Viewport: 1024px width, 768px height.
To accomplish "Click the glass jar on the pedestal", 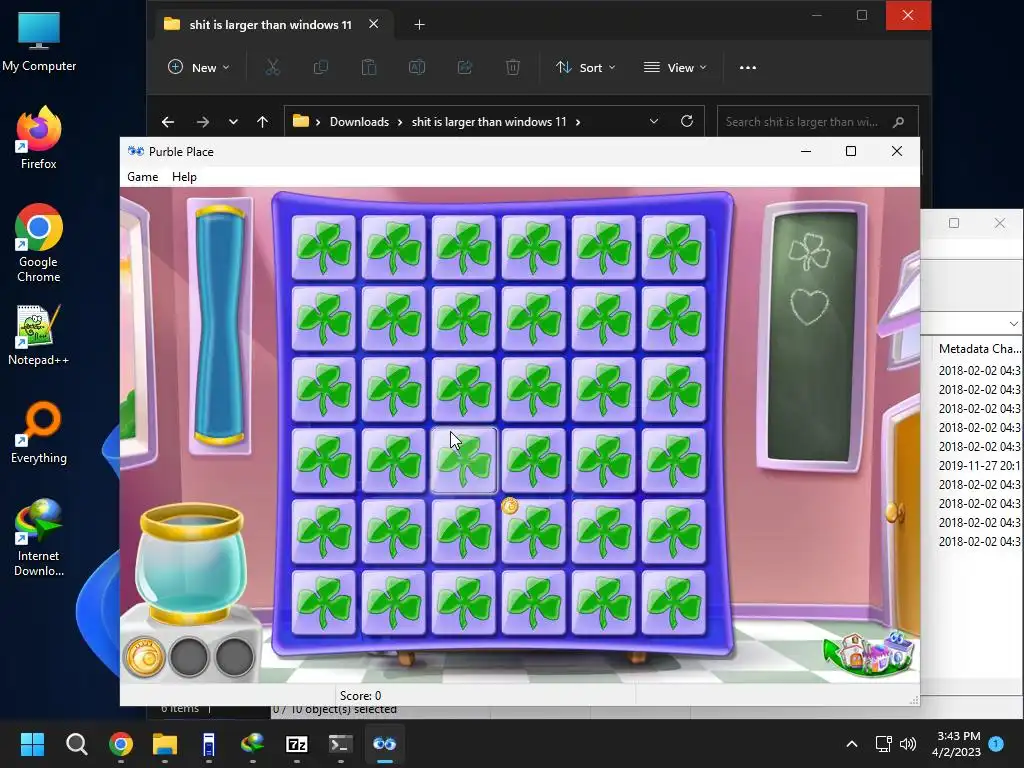I will pyautogui.click(x=191, y=562).
